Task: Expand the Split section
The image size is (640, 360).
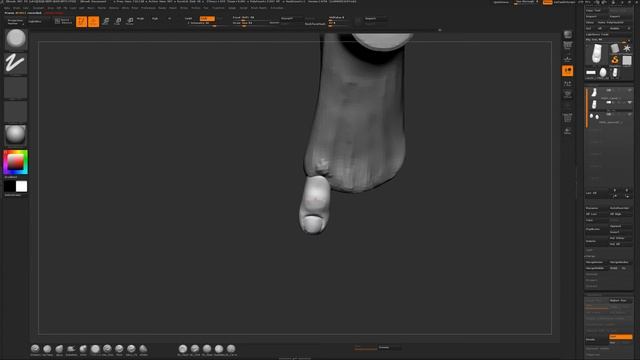Action: click(x=589, y=250)
